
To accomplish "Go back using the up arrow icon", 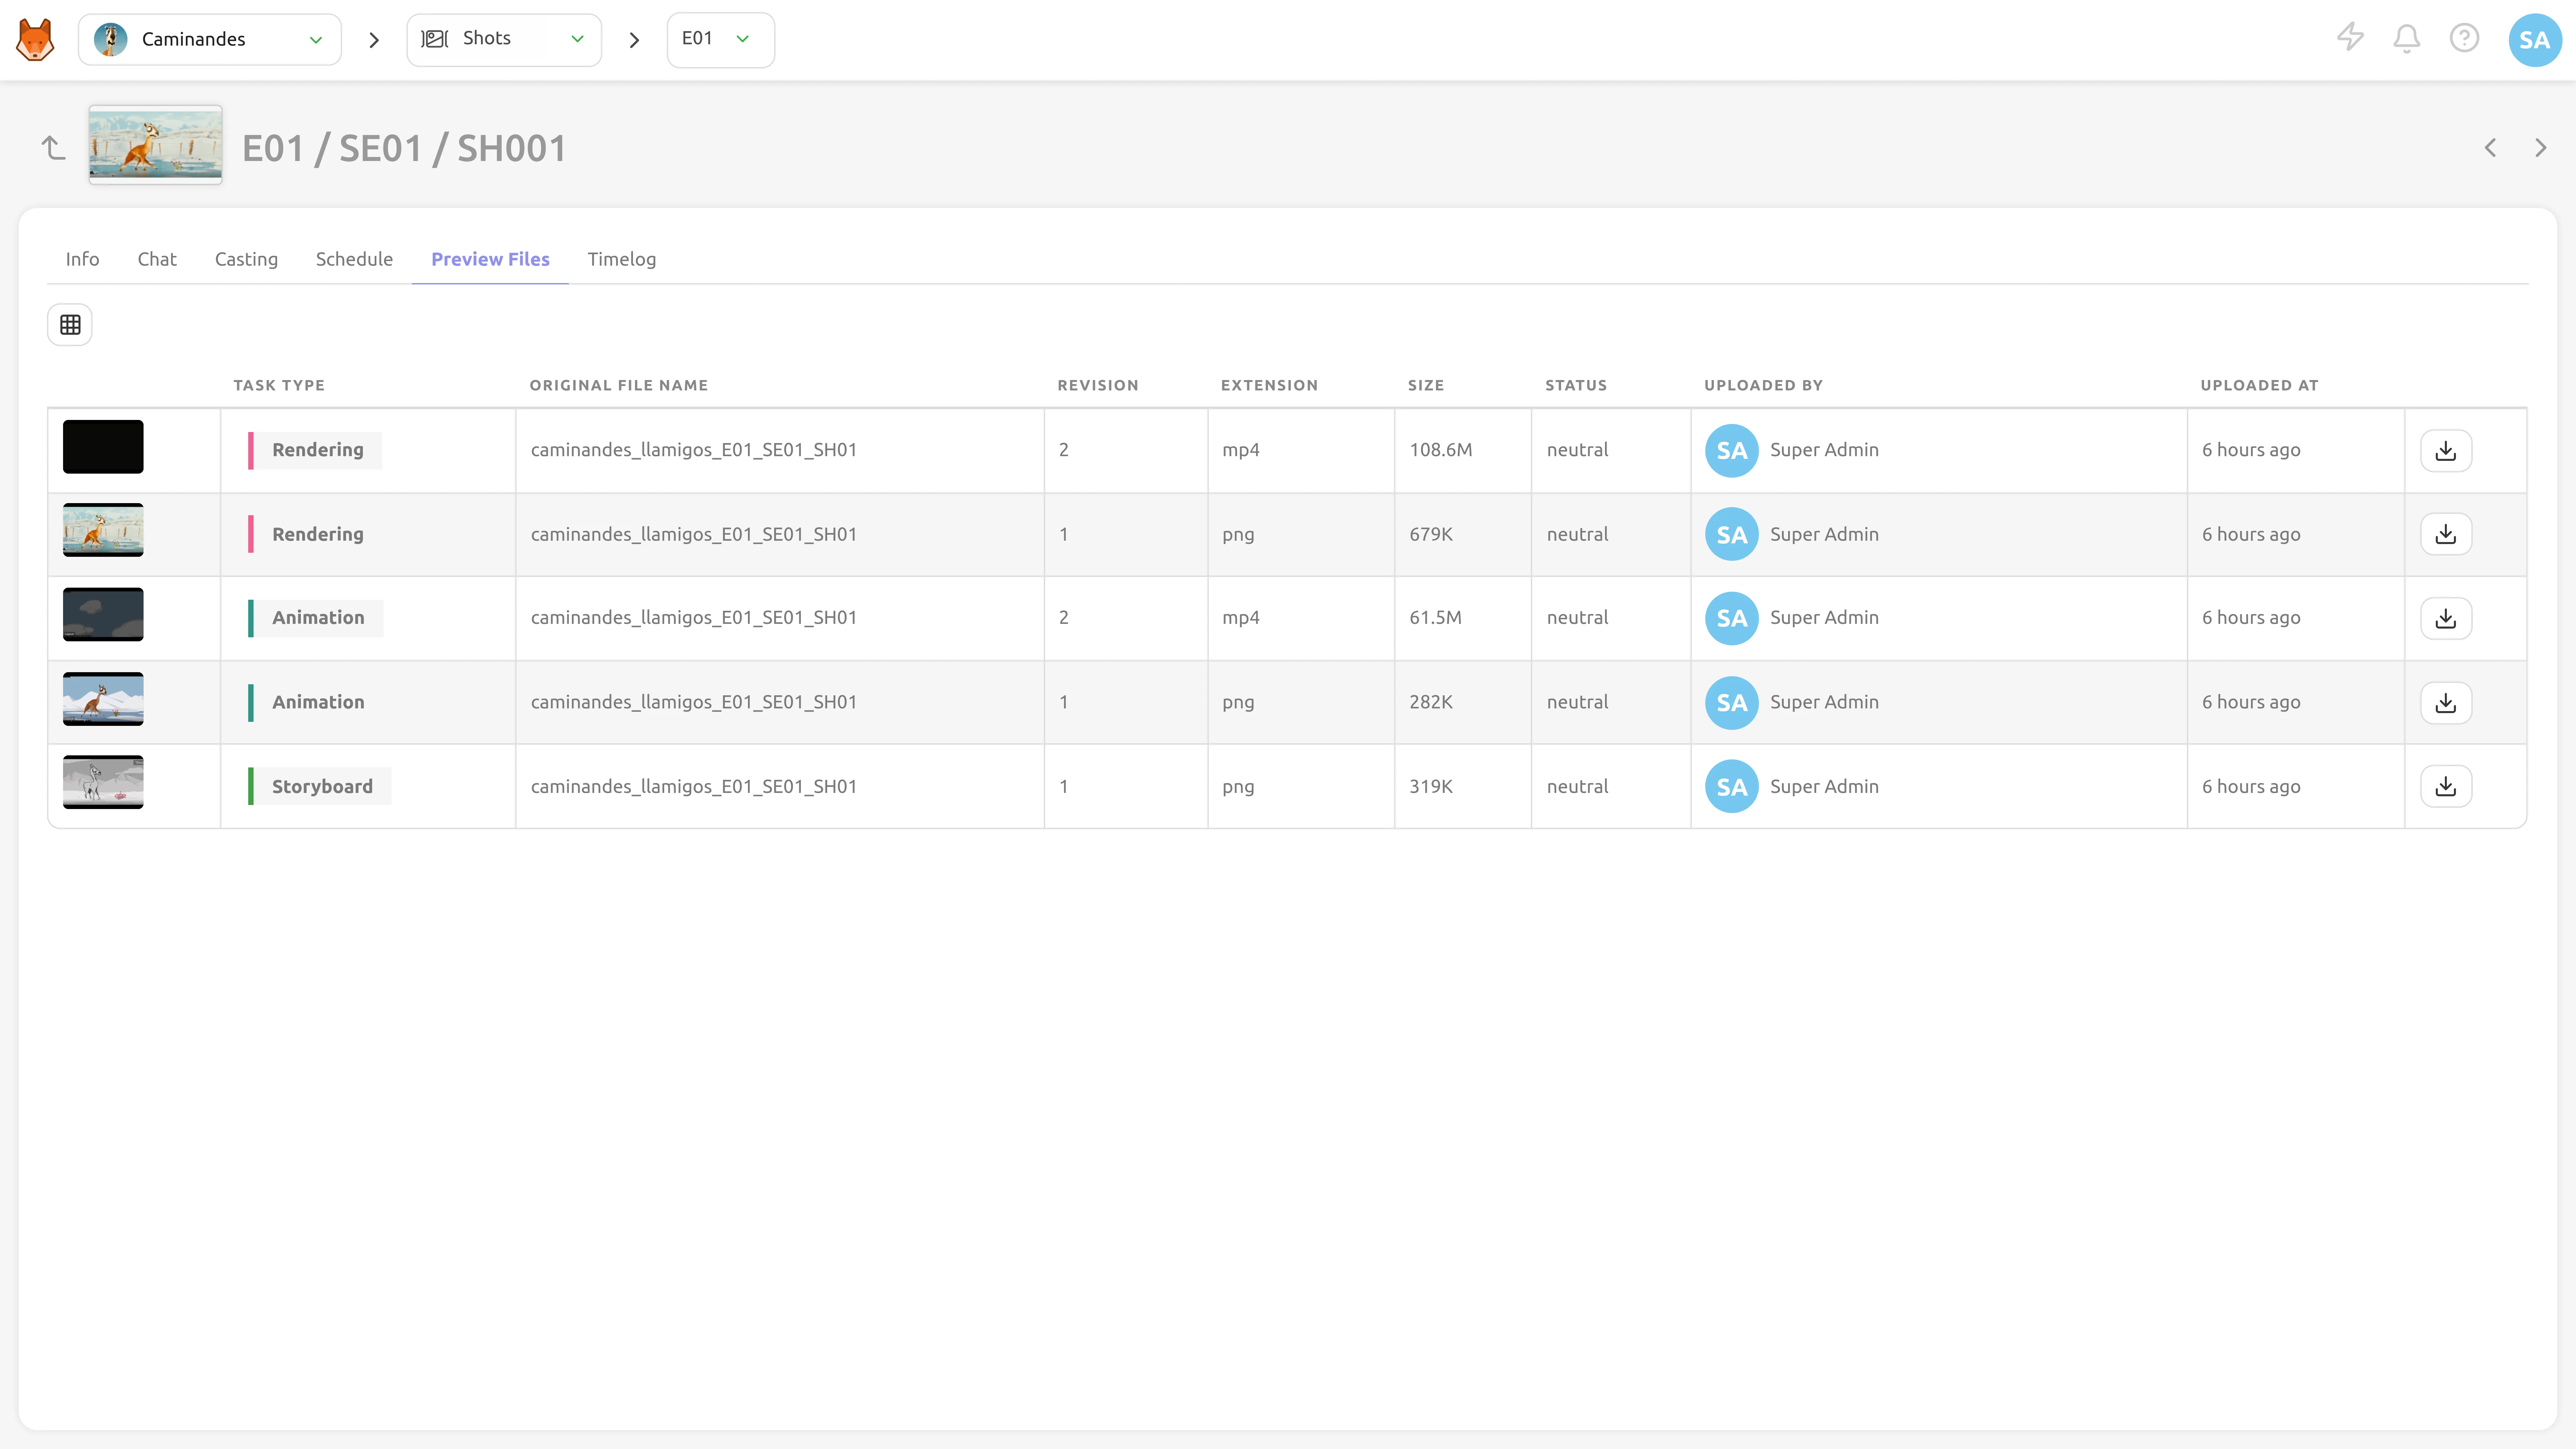I will pos(53,148).
